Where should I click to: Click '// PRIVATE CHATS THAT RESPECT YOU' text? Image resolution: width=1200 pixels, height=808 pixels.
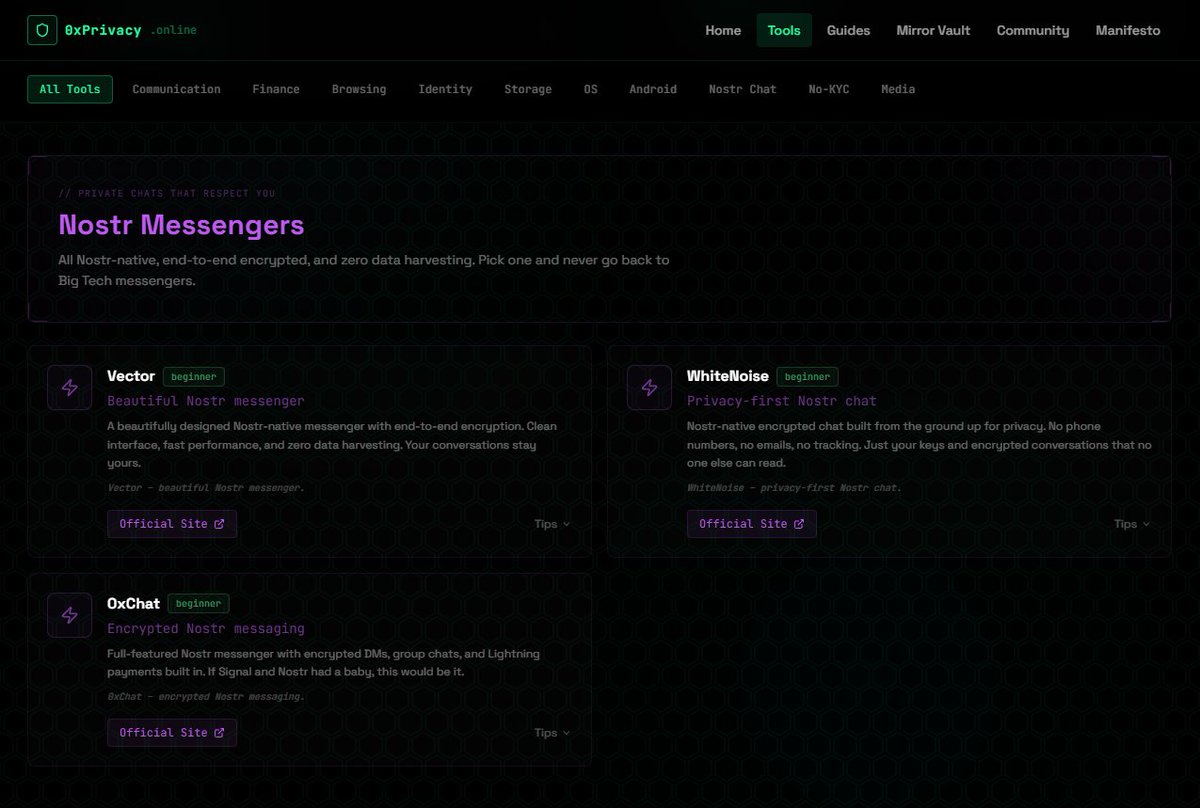click(x=167, y=193)
